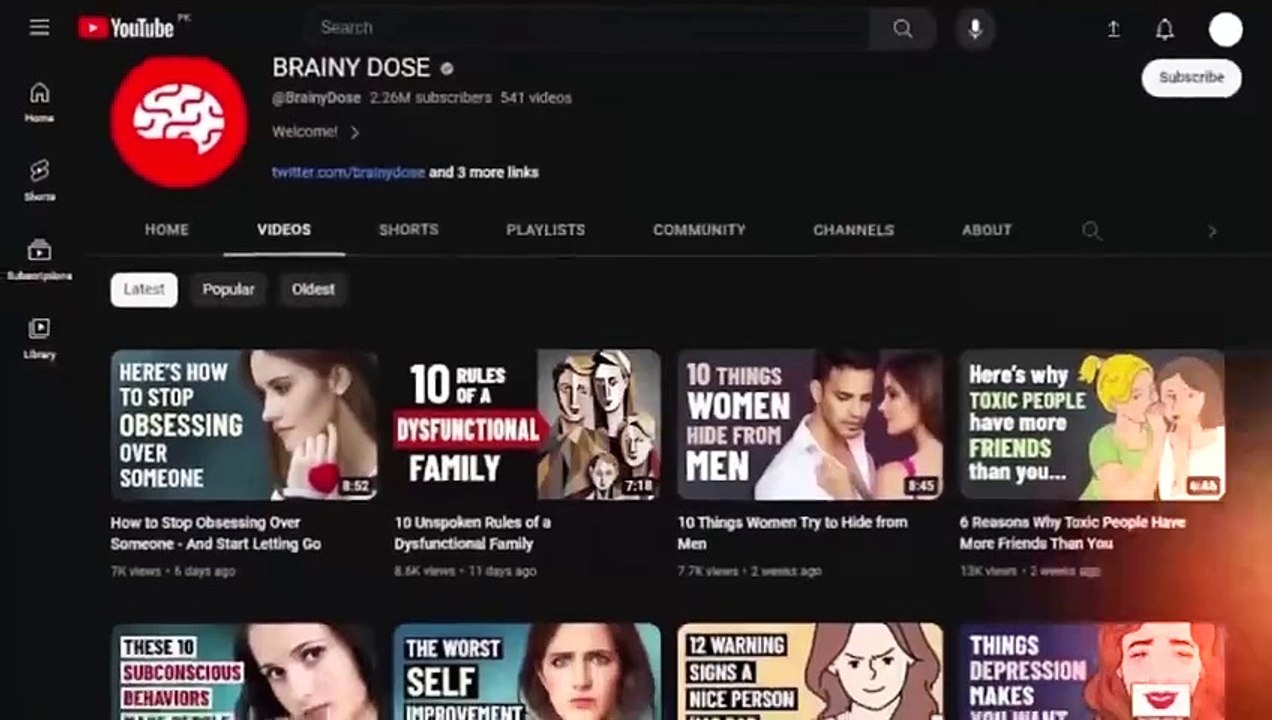This screenshot has width=1272, height=720.
Task: Click the '541 videos' count text
Action: pos(536,98)
